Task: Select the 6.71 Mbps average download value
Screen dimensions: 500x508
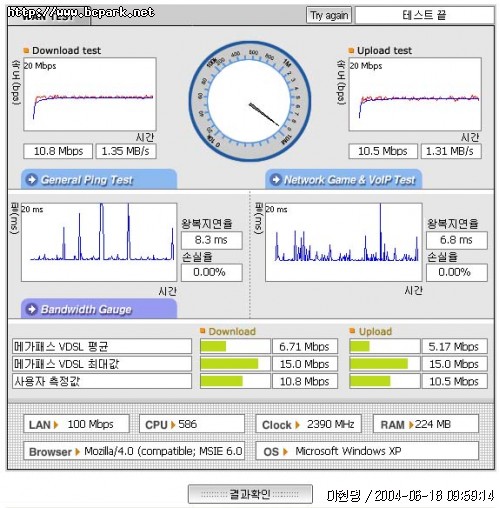Action: [x=305, y=347]
